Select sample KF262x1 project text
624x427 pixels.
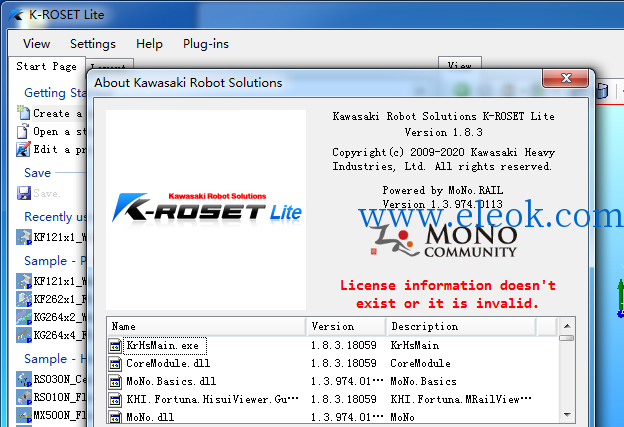pyautogui.click(x=60, y=299)
